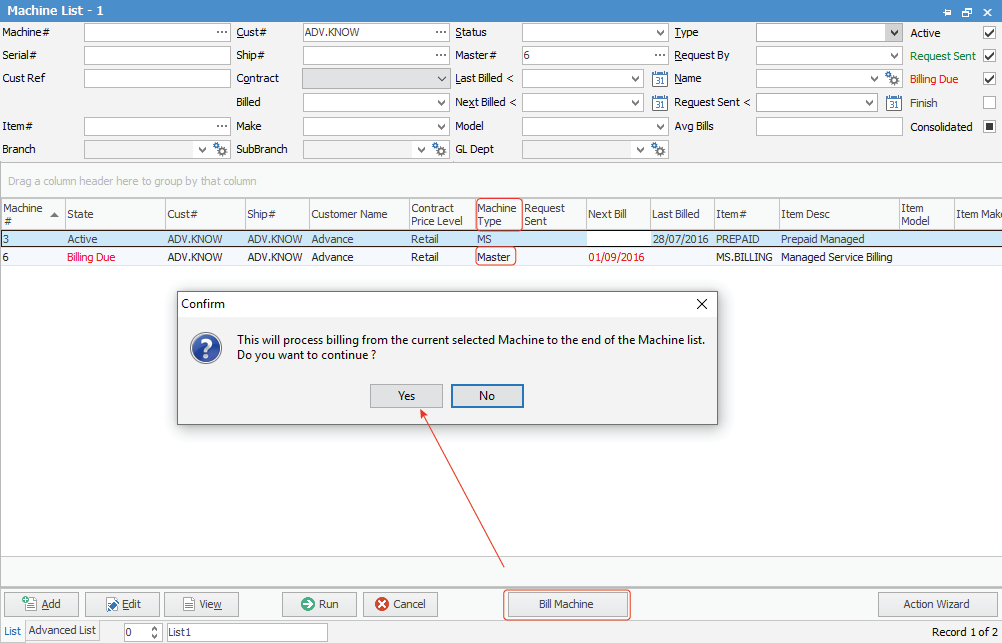1002x643 pixels.
Task: Confirm billing by clicking Yes
Action: tap(406, 396)
